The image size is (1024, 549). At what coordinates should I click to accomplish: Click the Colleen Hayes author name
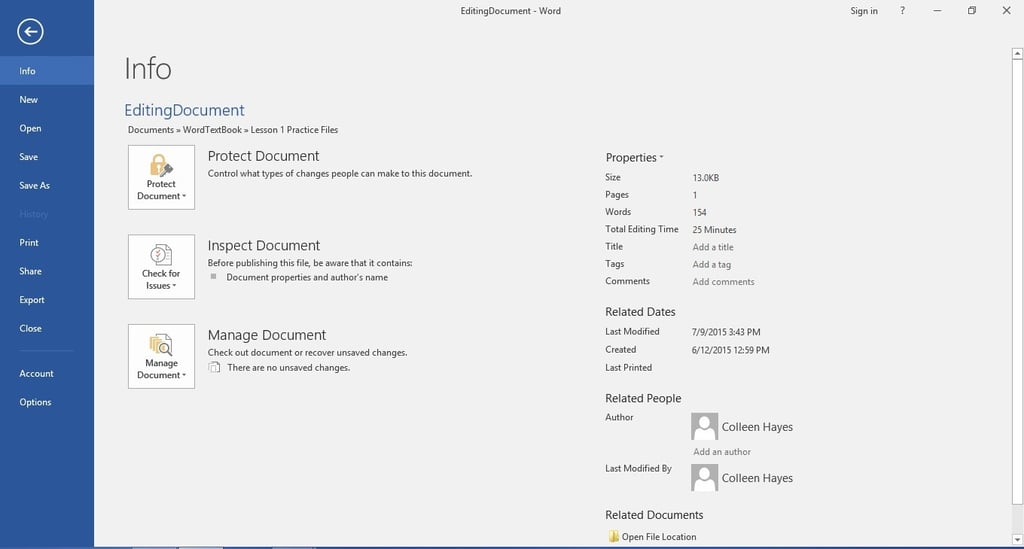pos(757,427)
